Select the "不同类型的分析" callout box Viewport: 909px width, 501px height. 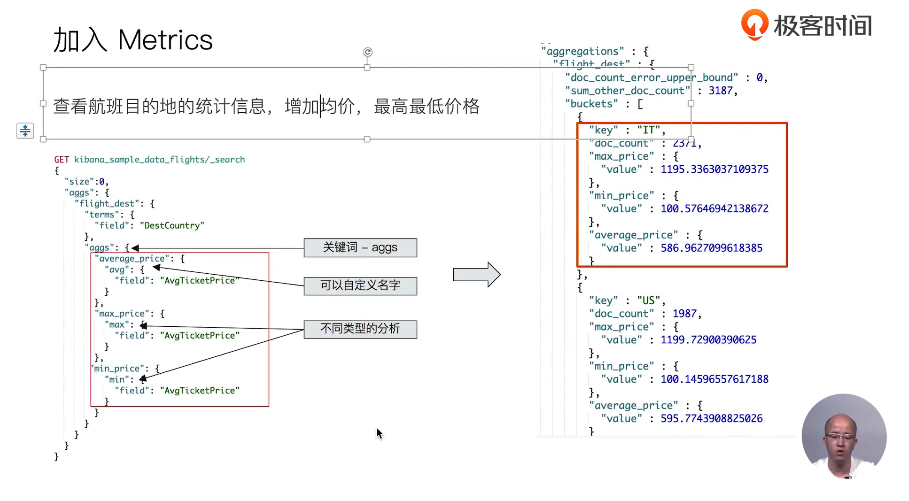point(359,328)
